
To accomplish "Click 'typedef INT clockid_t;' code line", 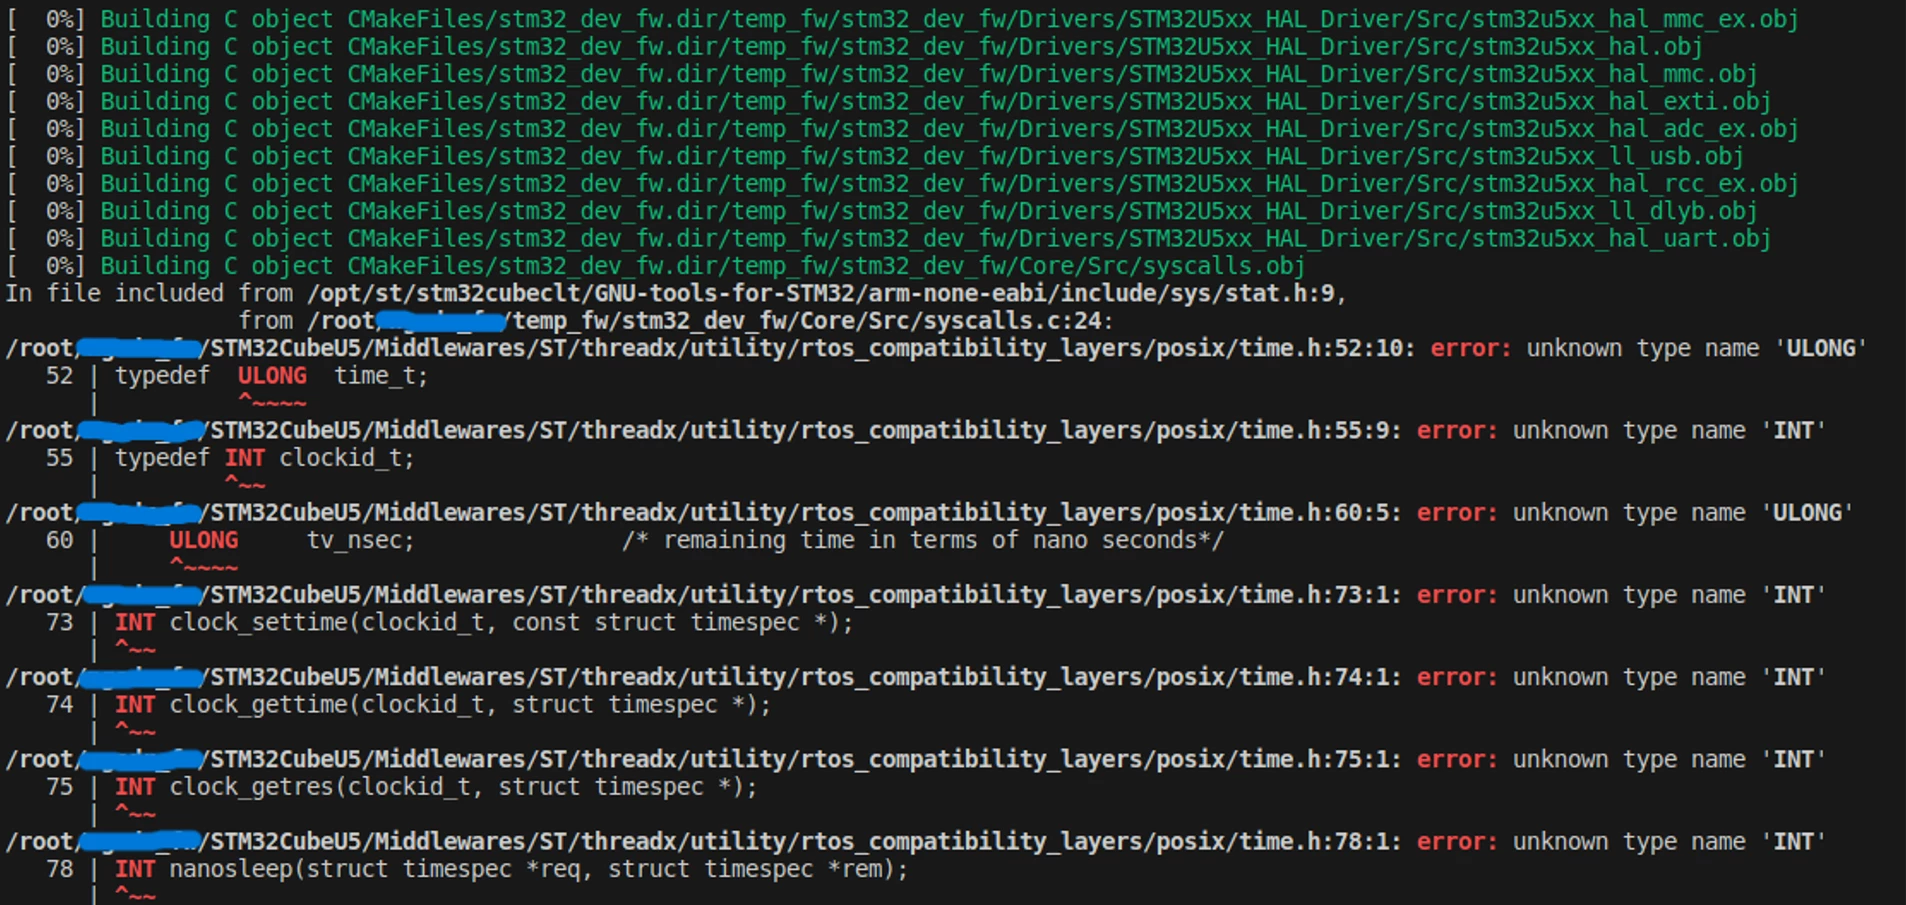I will [x=264, y=458].
